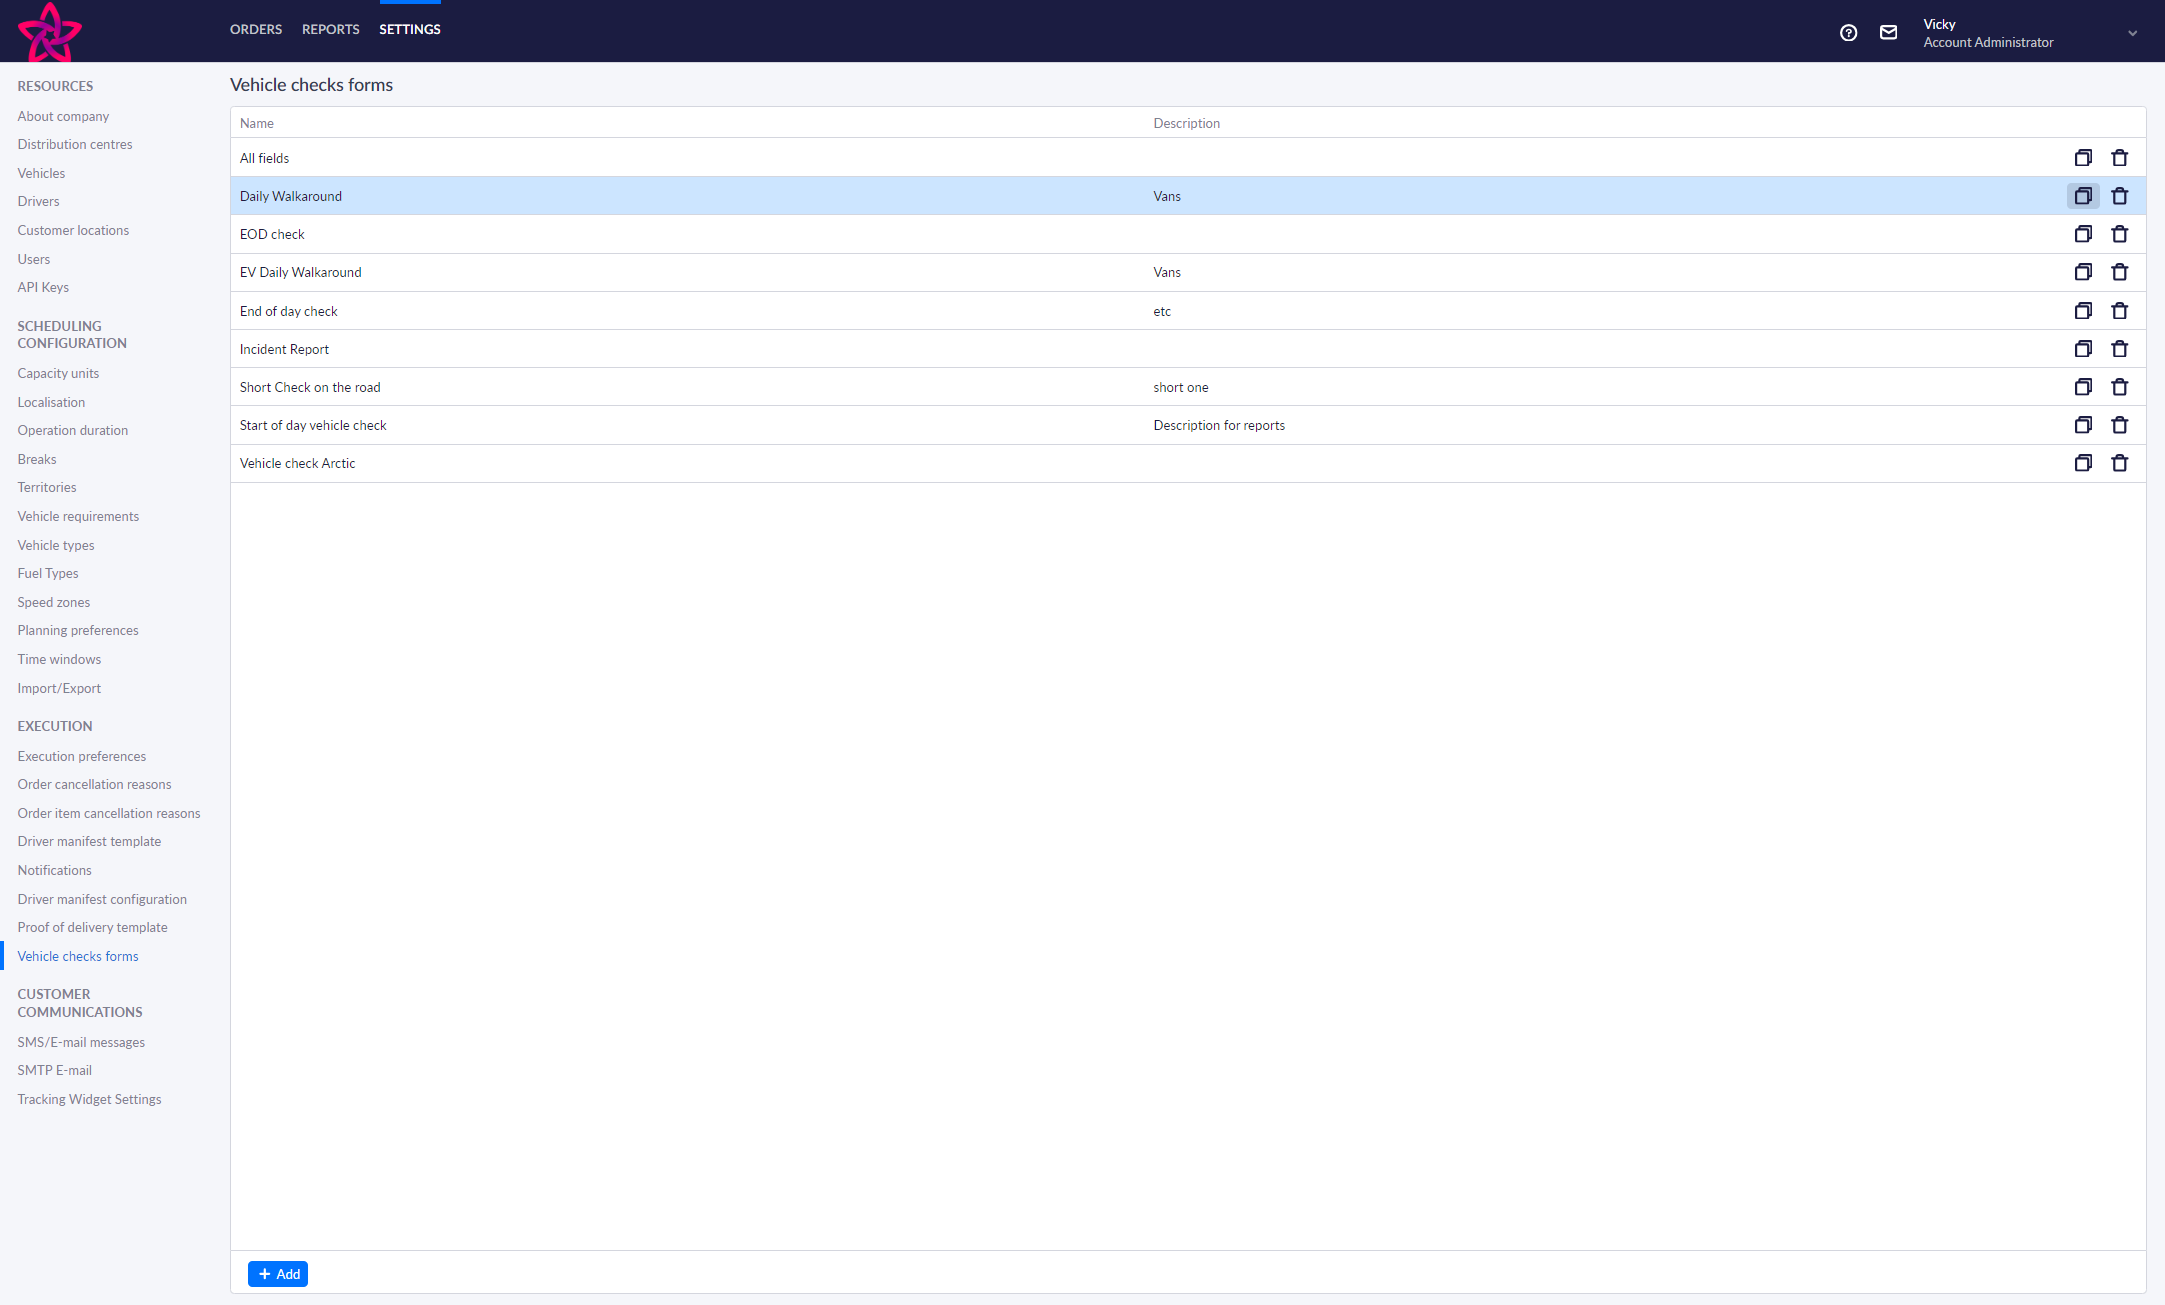Delete the Incident Report form
2165x1305 pixels.
point(2119,349)
